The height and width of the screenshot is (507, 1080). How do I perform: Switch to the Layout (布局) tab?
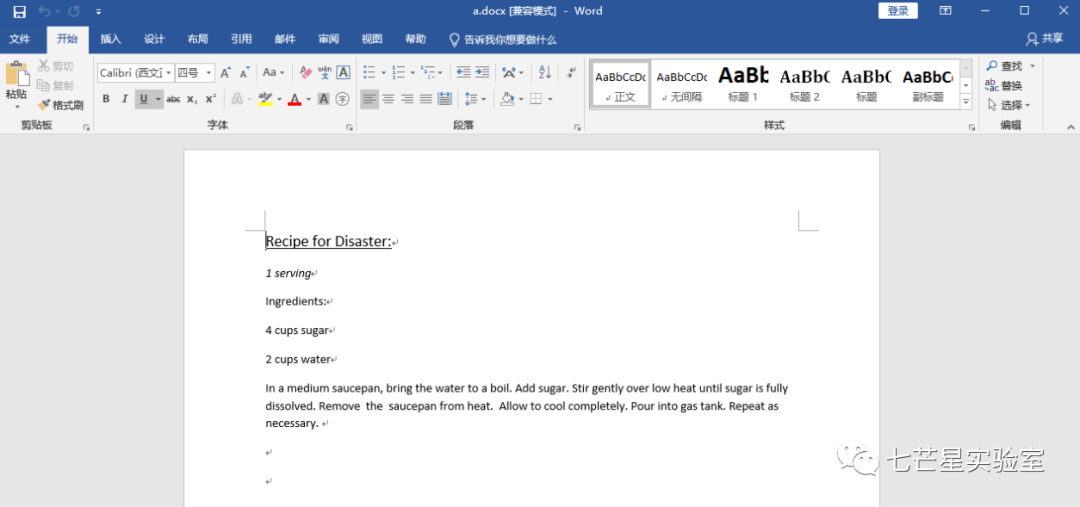[197, 39]
